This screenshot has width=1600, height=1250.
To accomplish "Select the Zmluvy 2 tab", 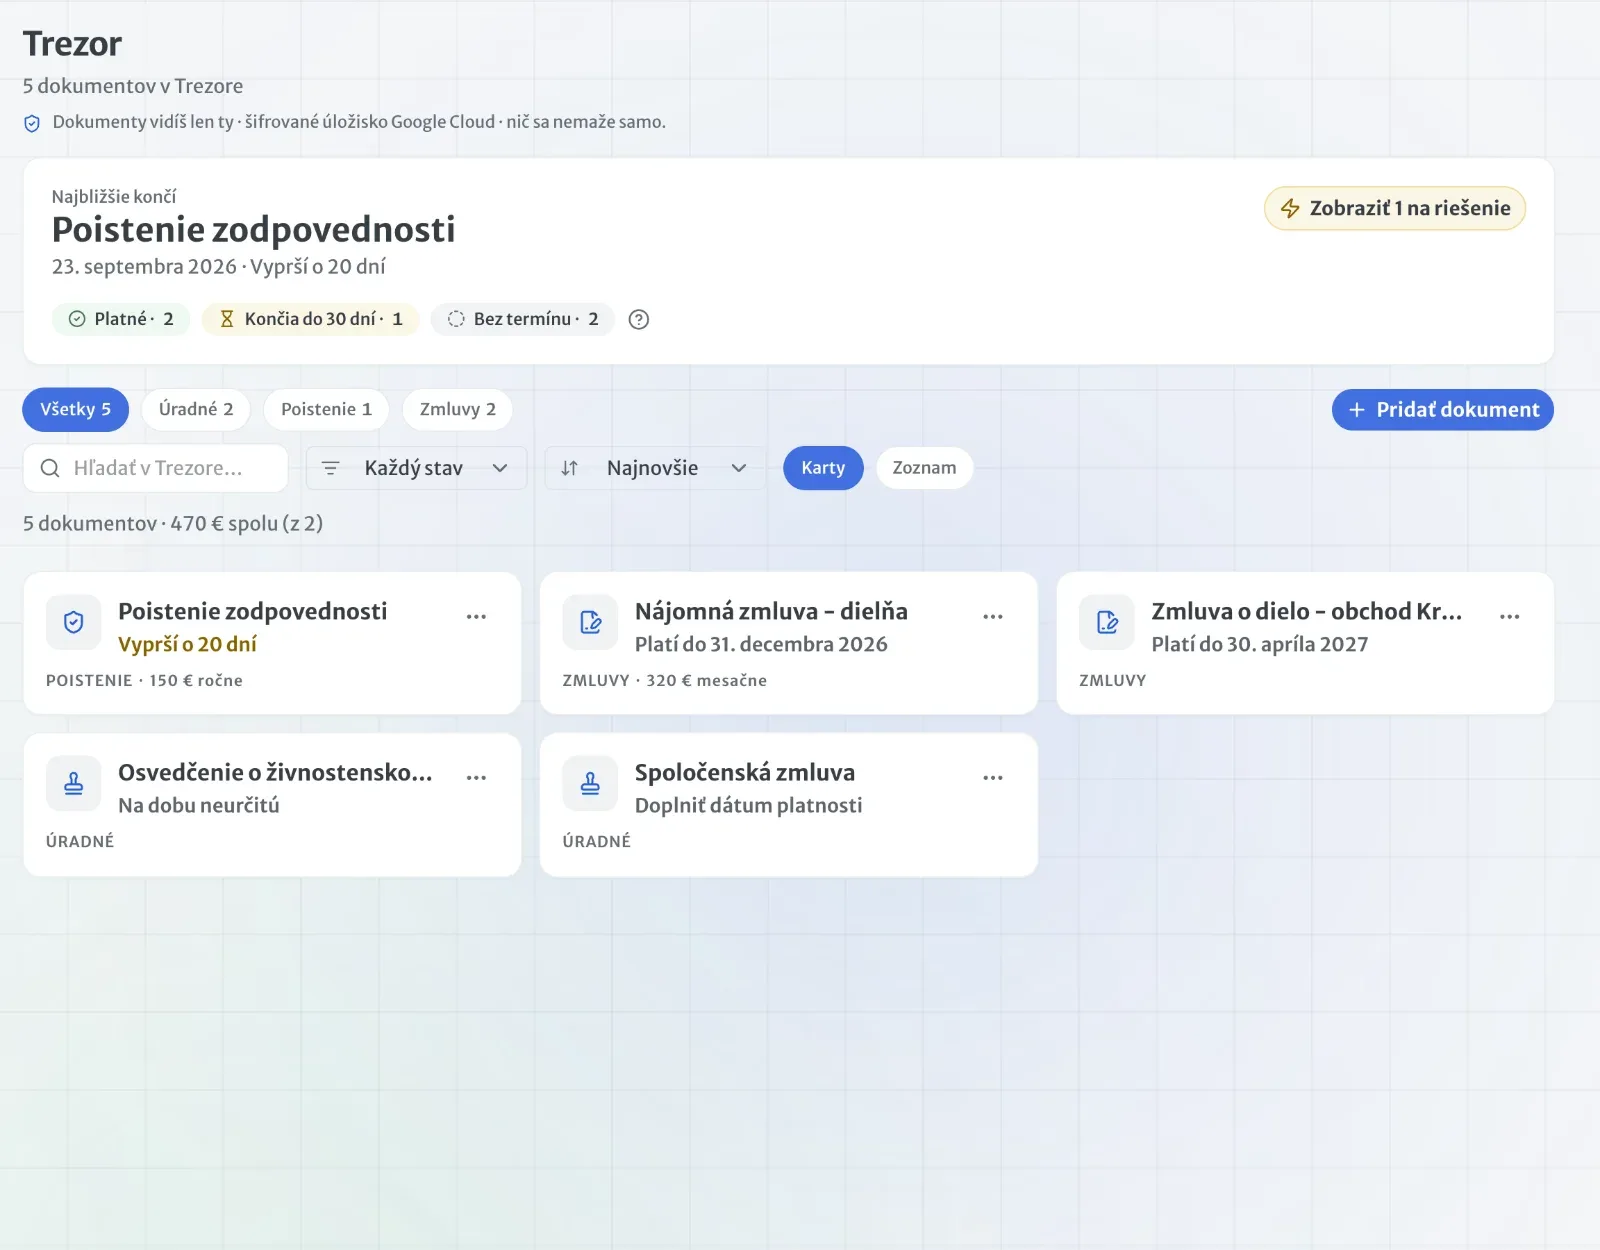I will 458,410.
